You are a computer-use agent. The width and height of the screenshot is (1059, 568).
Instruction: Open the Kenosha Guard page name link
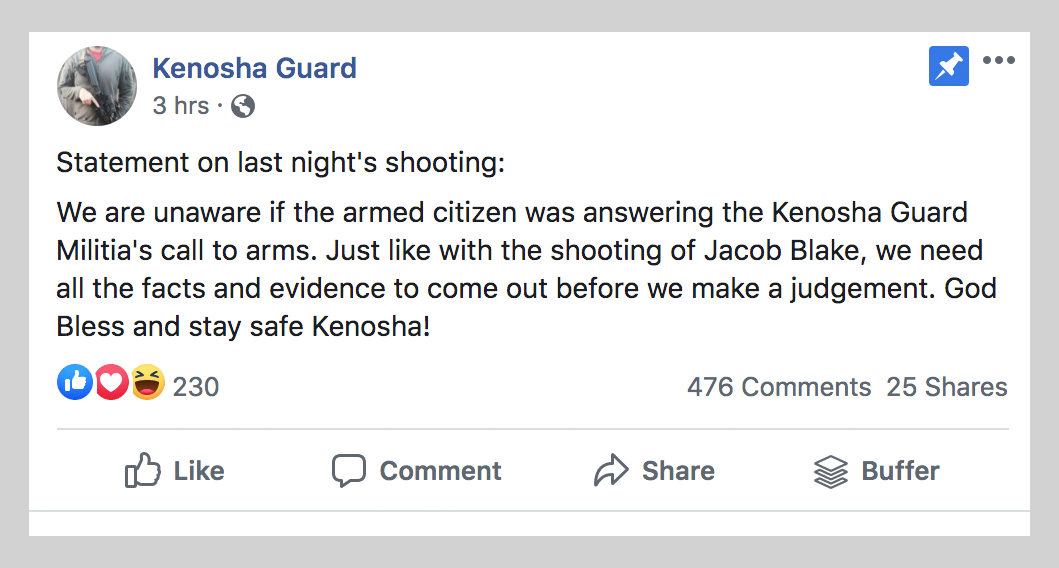pyautogui.click(x=254, y=68)
